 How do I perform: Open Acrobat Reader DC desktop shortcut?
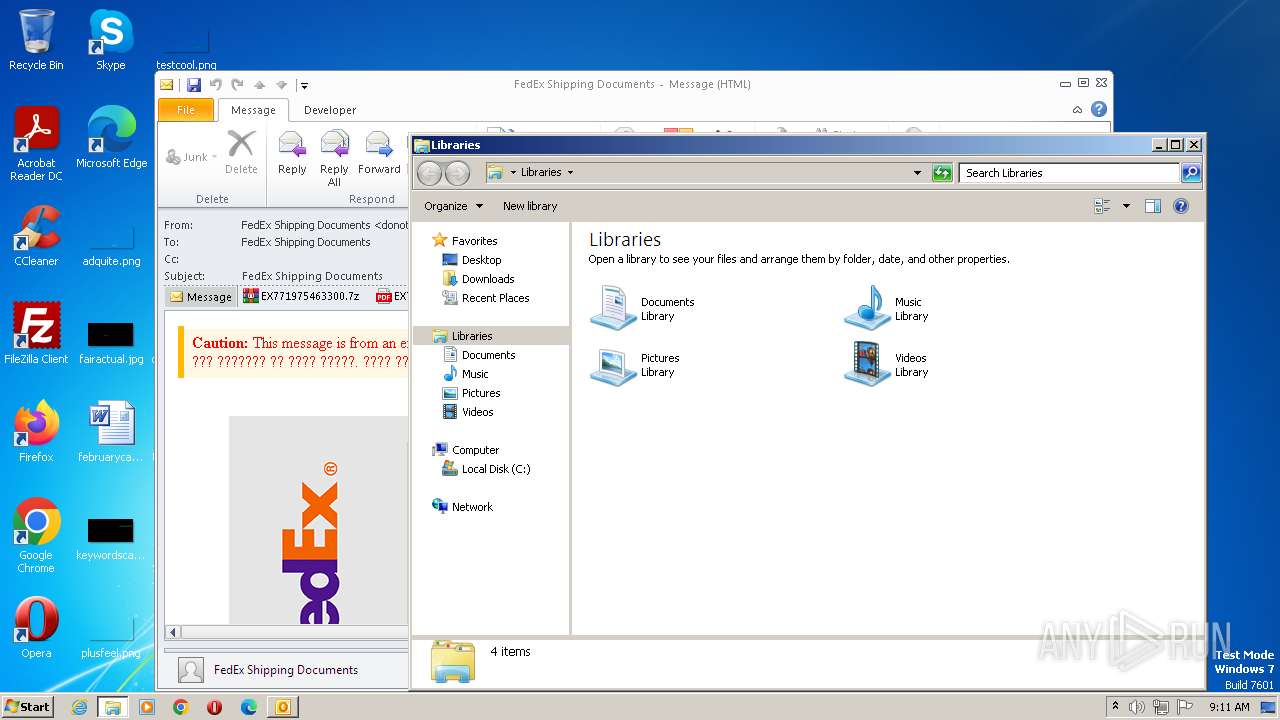pyautogui.click(x=36, y=144)
